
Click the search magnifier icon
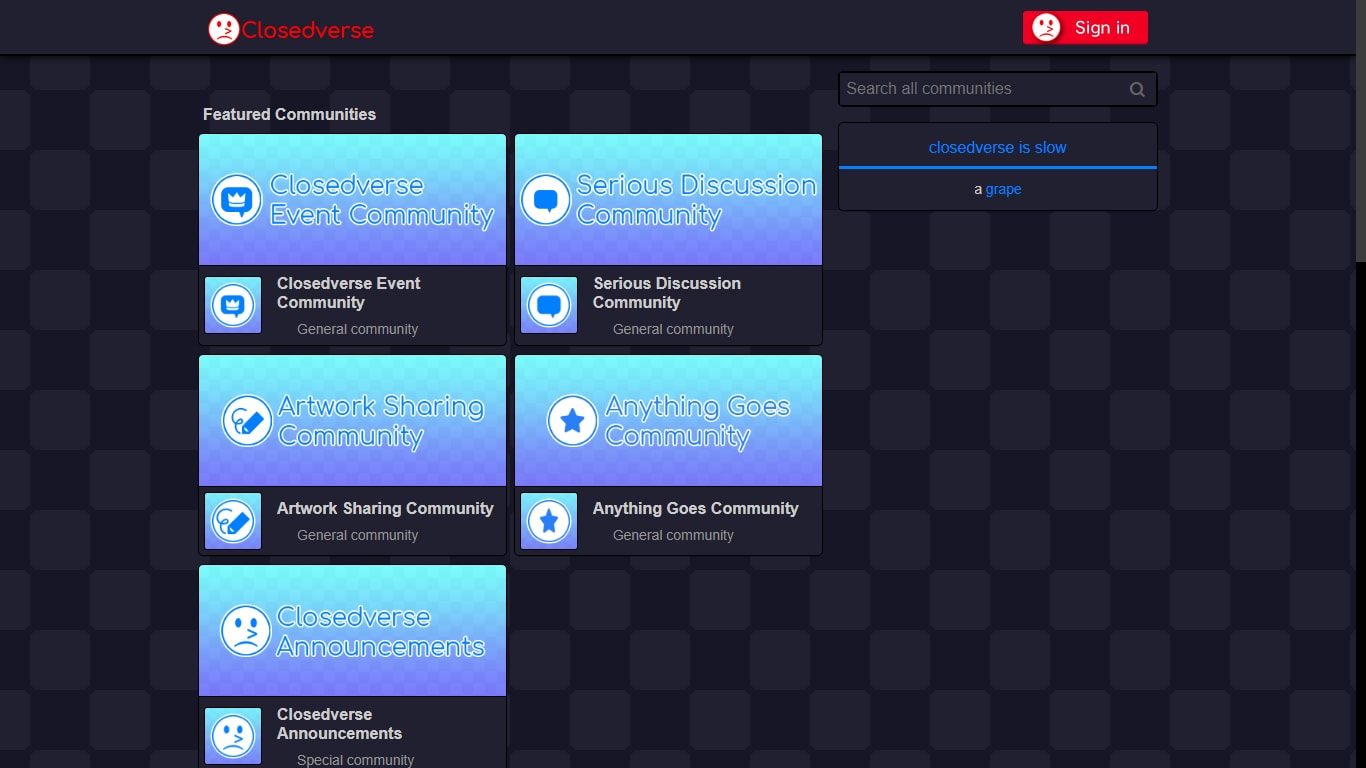coord(1137,89)
